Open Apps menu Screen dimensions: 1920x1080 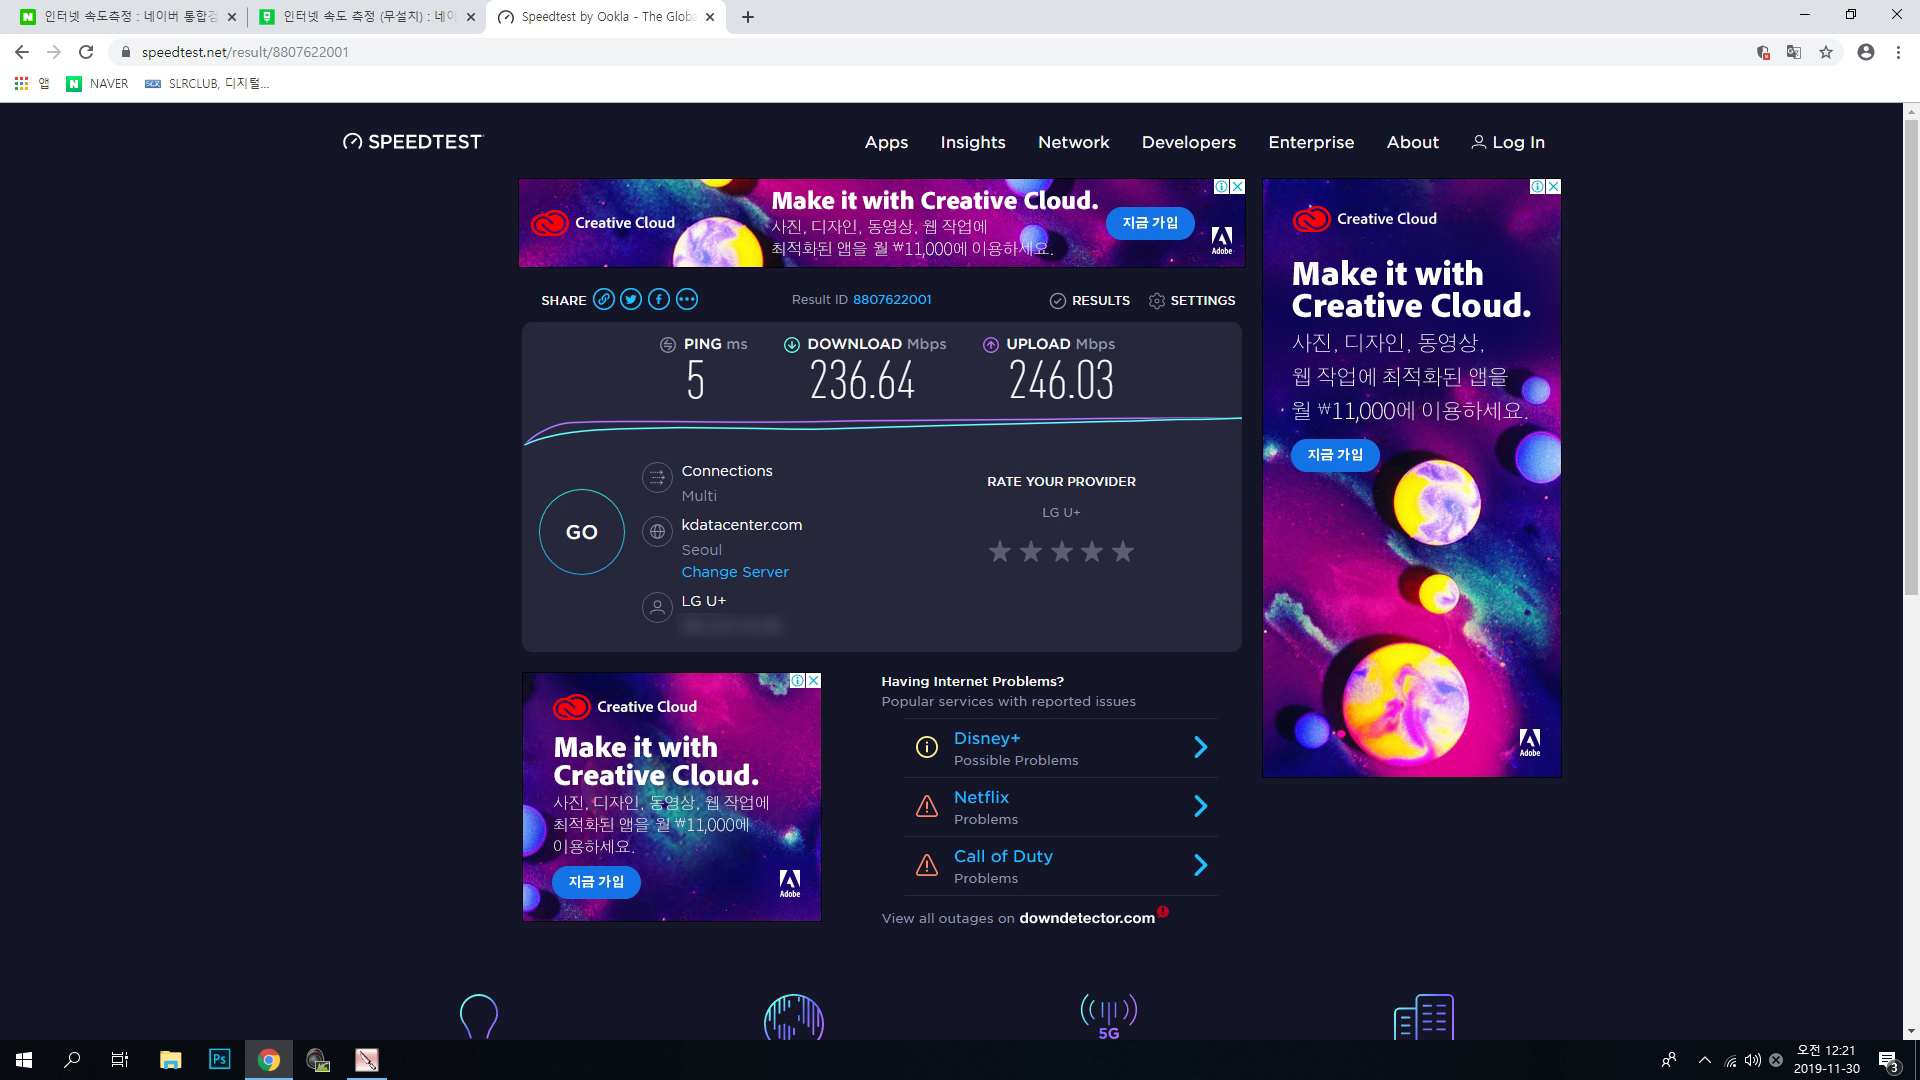tap(886, 142)
